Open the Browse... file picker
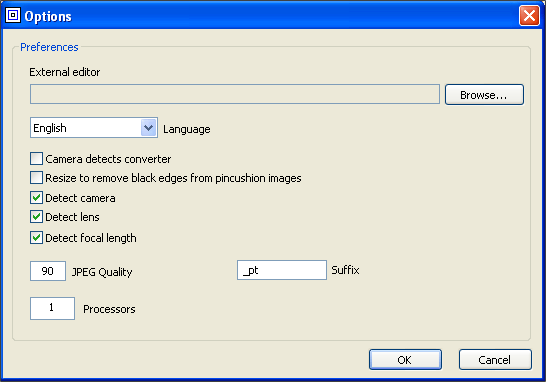The width and height of the screenshot is (546, 382). pyautogui.click(x=484, y=94)
